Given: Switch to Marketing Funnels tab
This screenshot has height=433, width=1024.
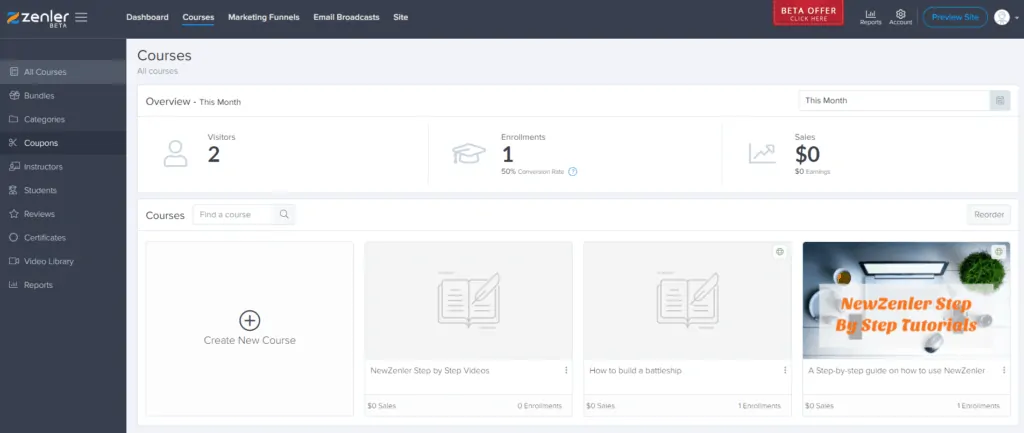Looking at the screenshot, I should tap(263, 17).
